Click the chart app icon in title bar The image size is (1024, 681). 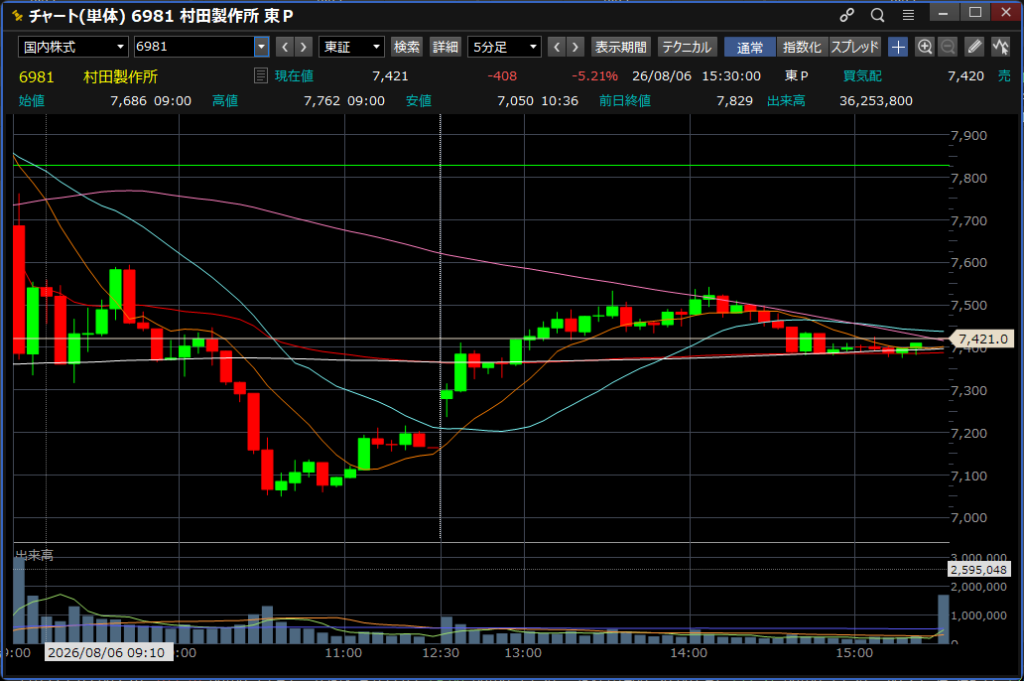(x=17, y=15)
